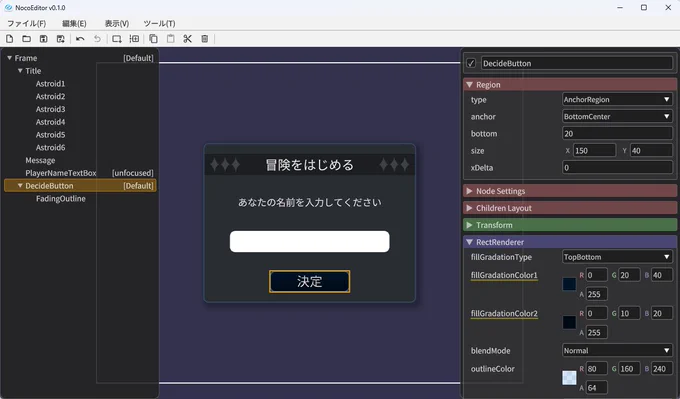680x399 pixels.
Task: Select the Astroid6 tree item
Action: coord(50,147)
